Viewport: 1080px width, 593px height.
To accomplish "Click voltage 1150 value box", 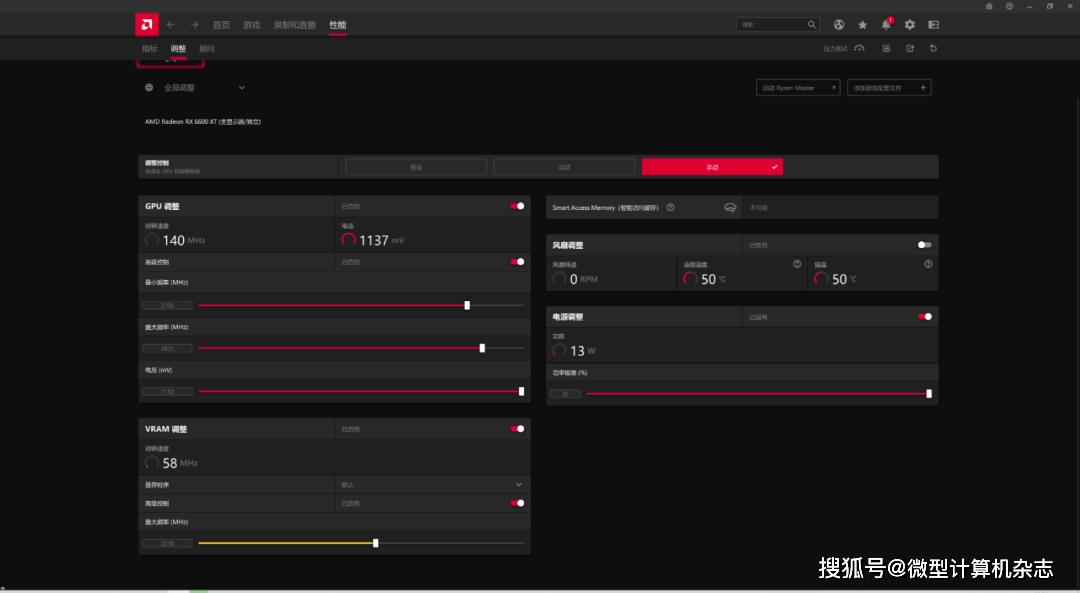I will 167,391.
